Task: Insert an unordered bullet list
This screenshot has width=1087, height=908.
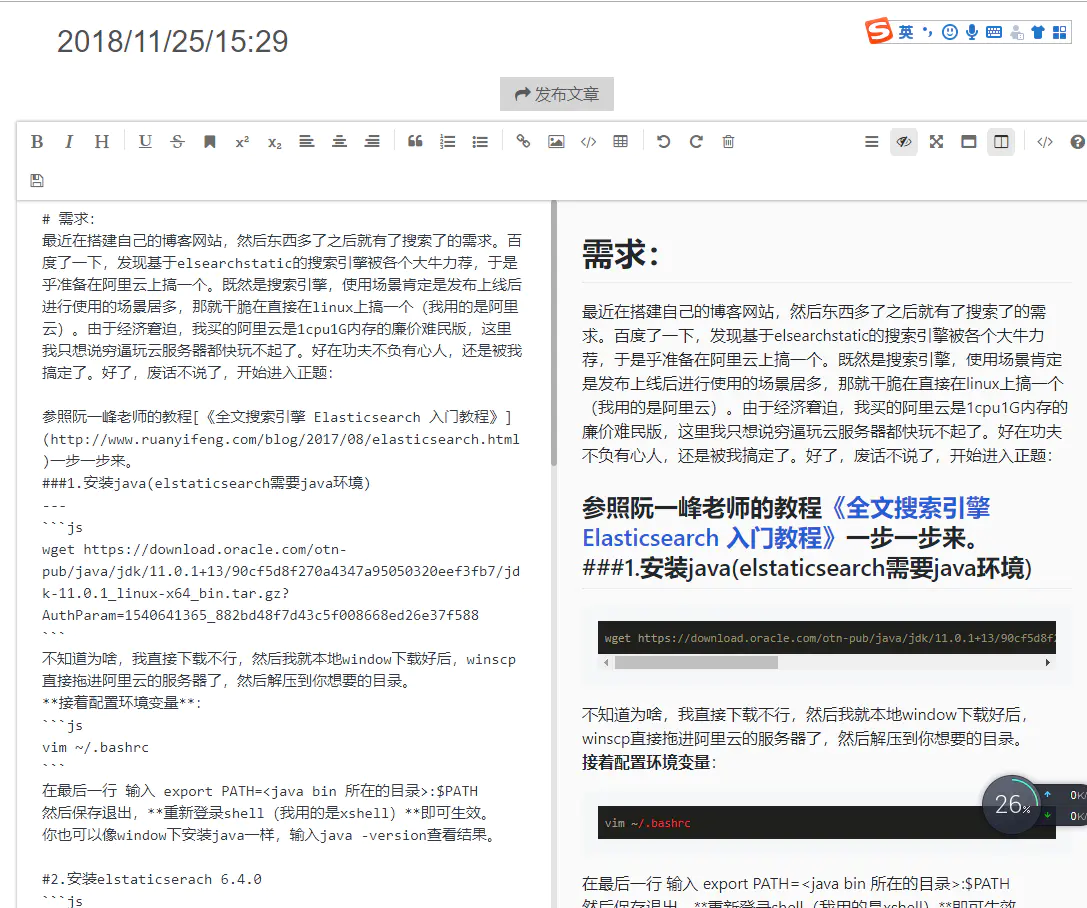Action: 480,142
